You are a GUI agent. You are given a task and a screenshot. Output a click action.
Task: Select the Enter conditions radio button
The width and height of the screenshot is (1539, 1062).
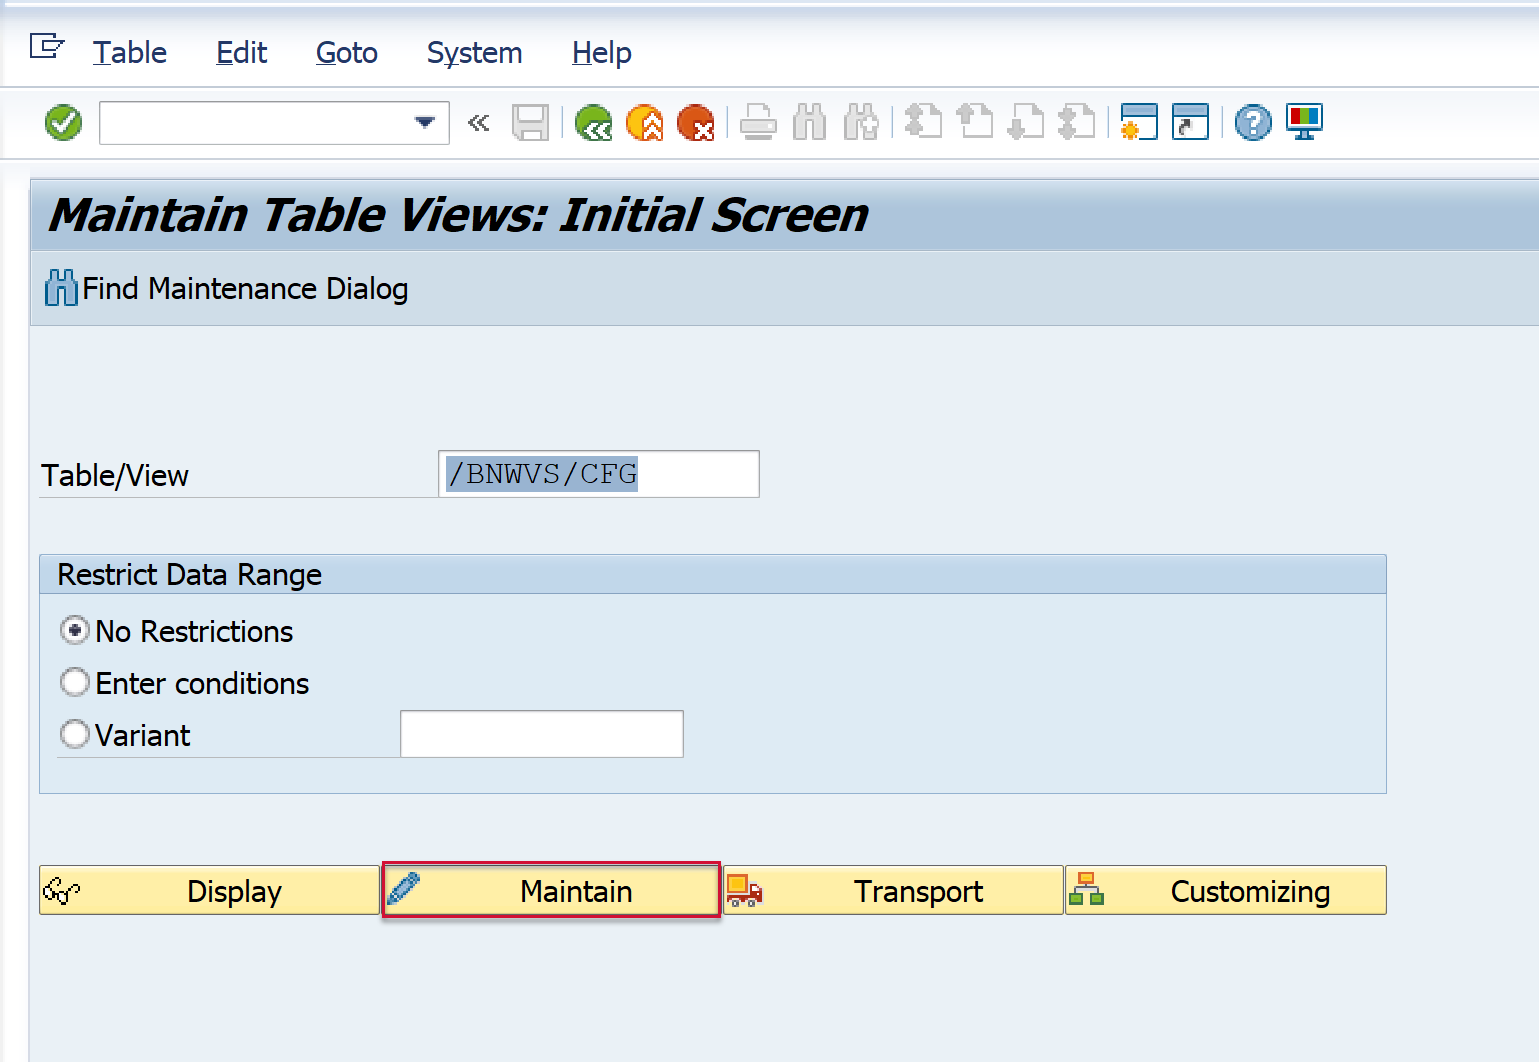point(75,683)
